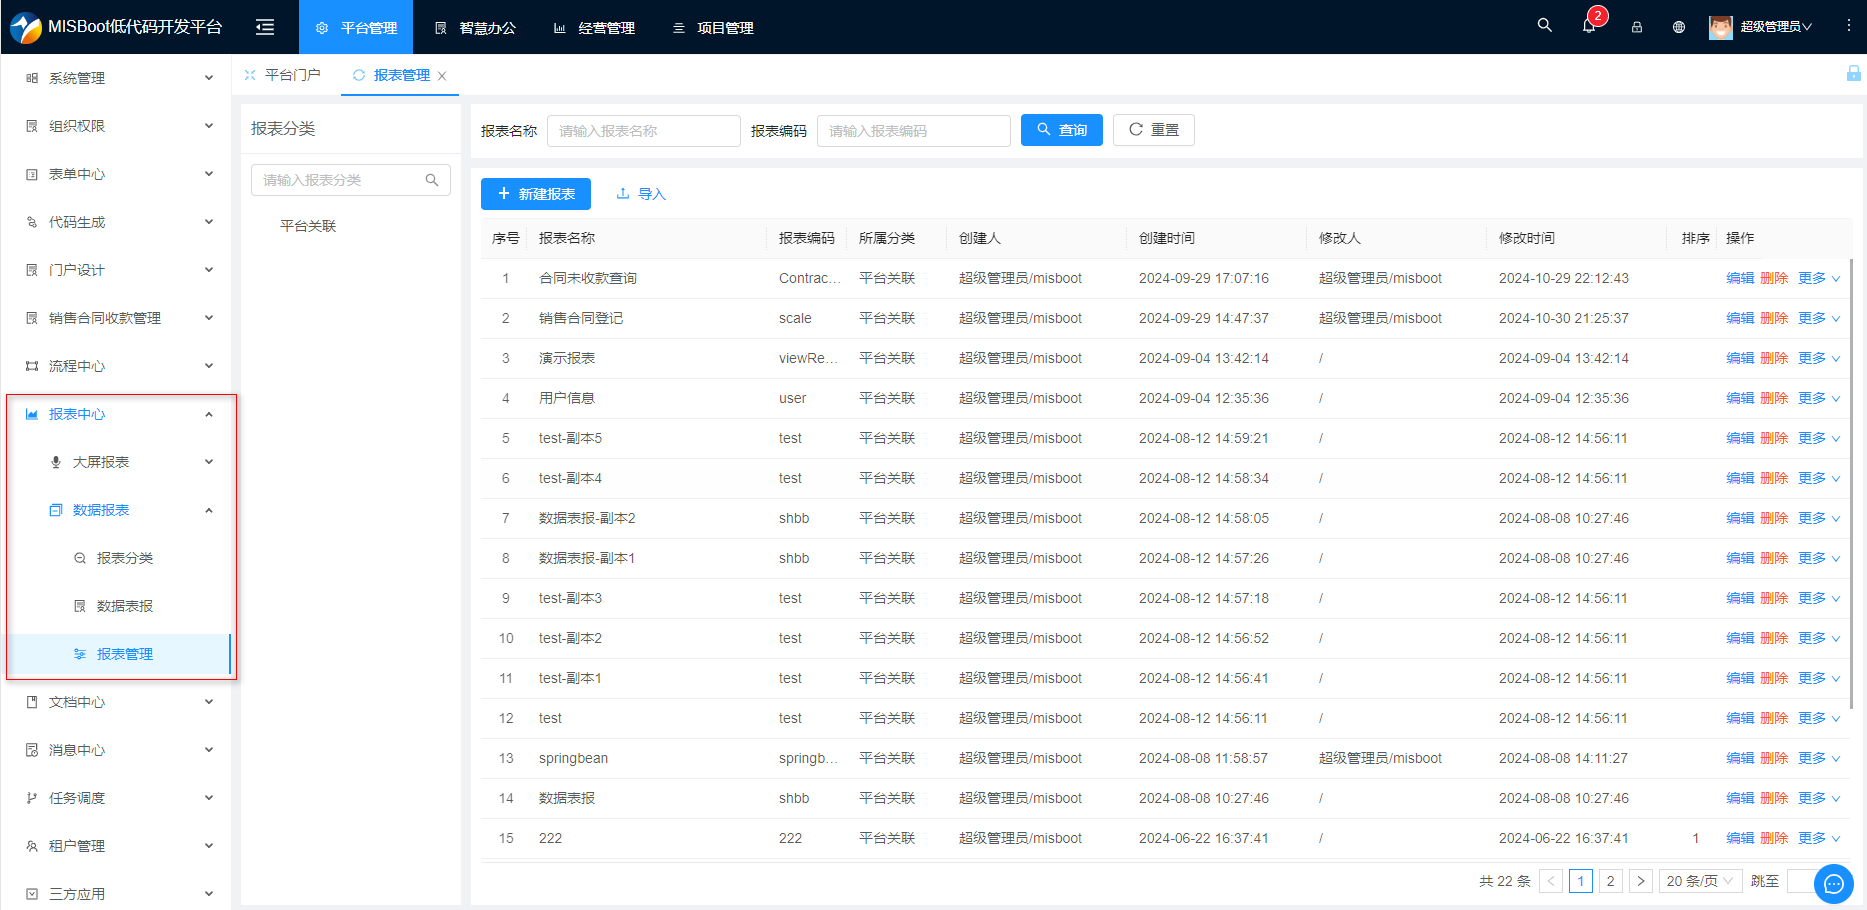Expand 销售合同收款管理 menu chevron
1867x910 pixels.
pyautogui.click(x=209, y=318)
